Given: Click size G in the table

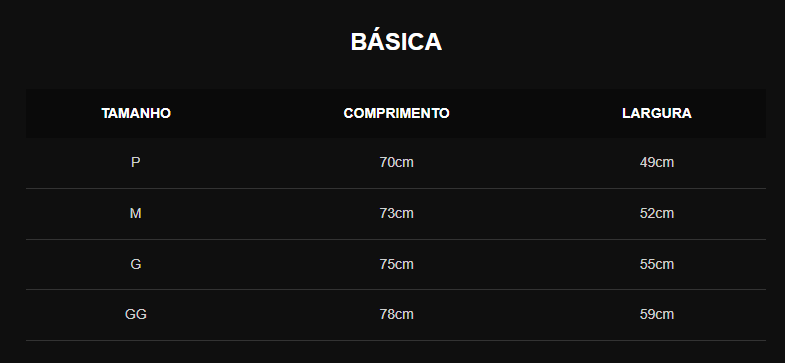Looking at the screenshot, I should pos(136,264).
